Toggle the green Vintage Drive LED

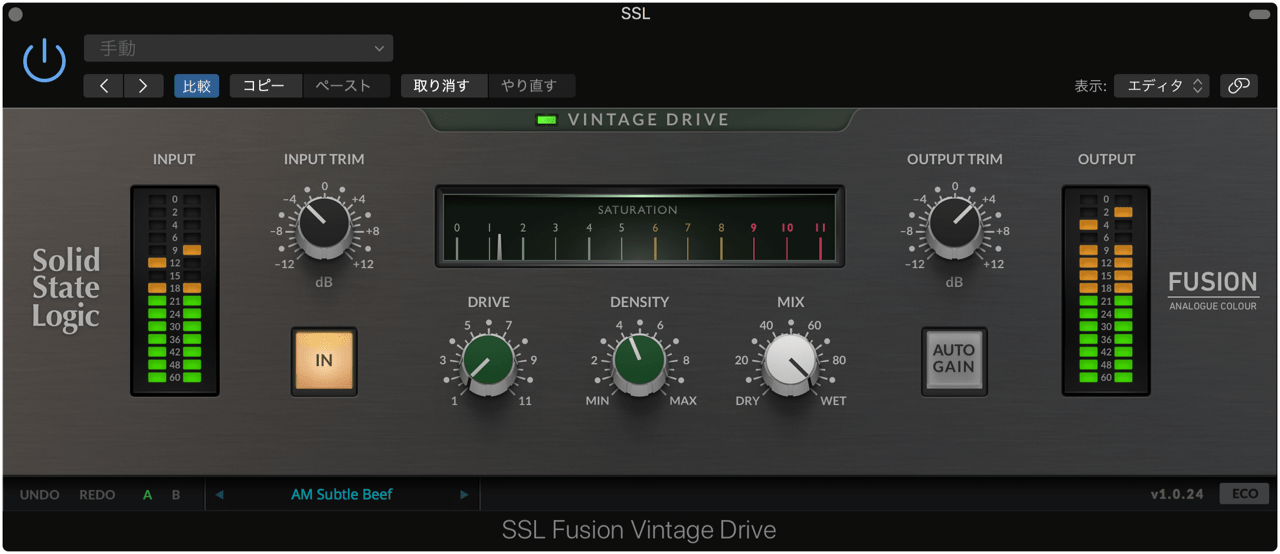point(546,120)
